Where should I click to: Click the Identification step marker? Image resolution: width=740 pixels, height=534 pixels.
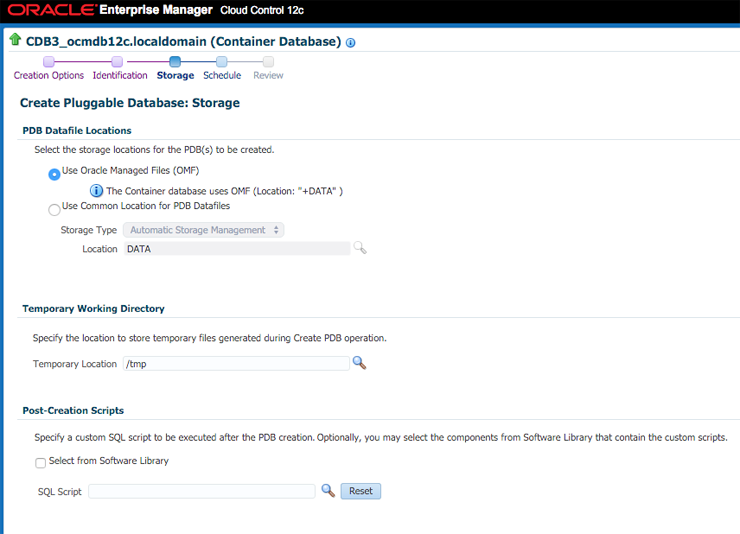pyautogui.click(x=117, y=62)
